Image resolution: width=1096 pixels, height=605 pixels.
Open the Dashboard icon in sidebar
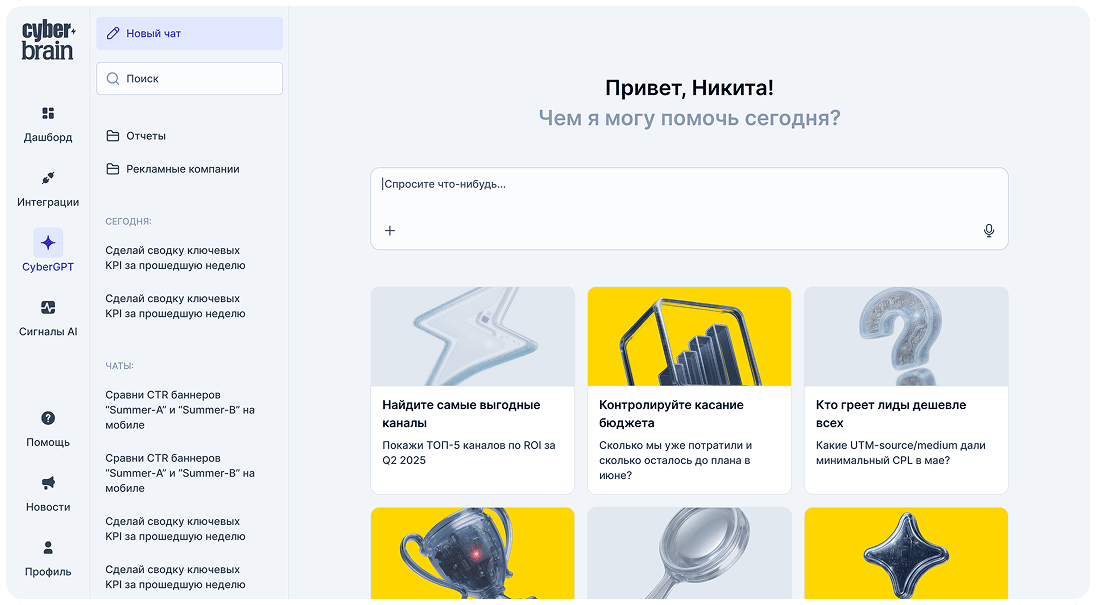click(48, 113)
